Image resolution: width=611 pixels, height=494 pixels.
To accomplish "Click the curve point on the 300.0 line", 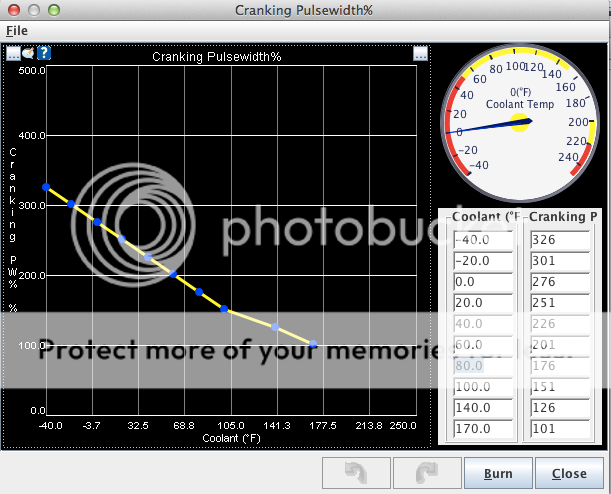I will (71, 204).
